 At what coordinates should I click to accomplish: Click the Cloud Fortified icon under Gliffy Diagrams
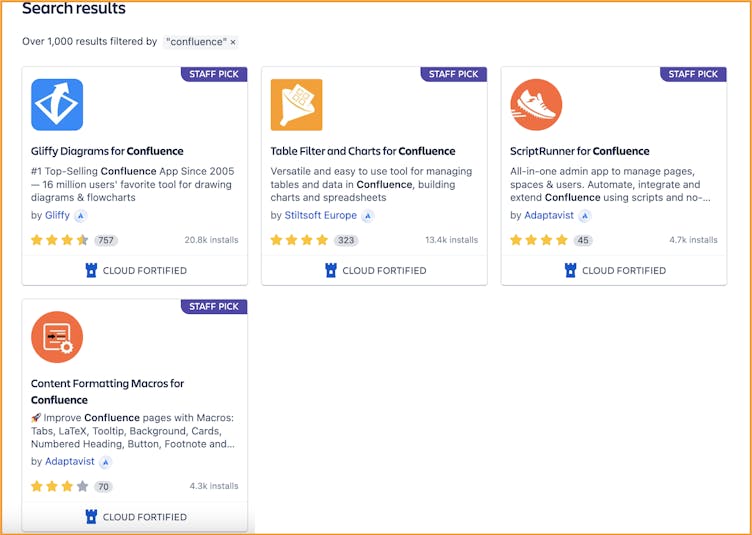click(91, 270)
